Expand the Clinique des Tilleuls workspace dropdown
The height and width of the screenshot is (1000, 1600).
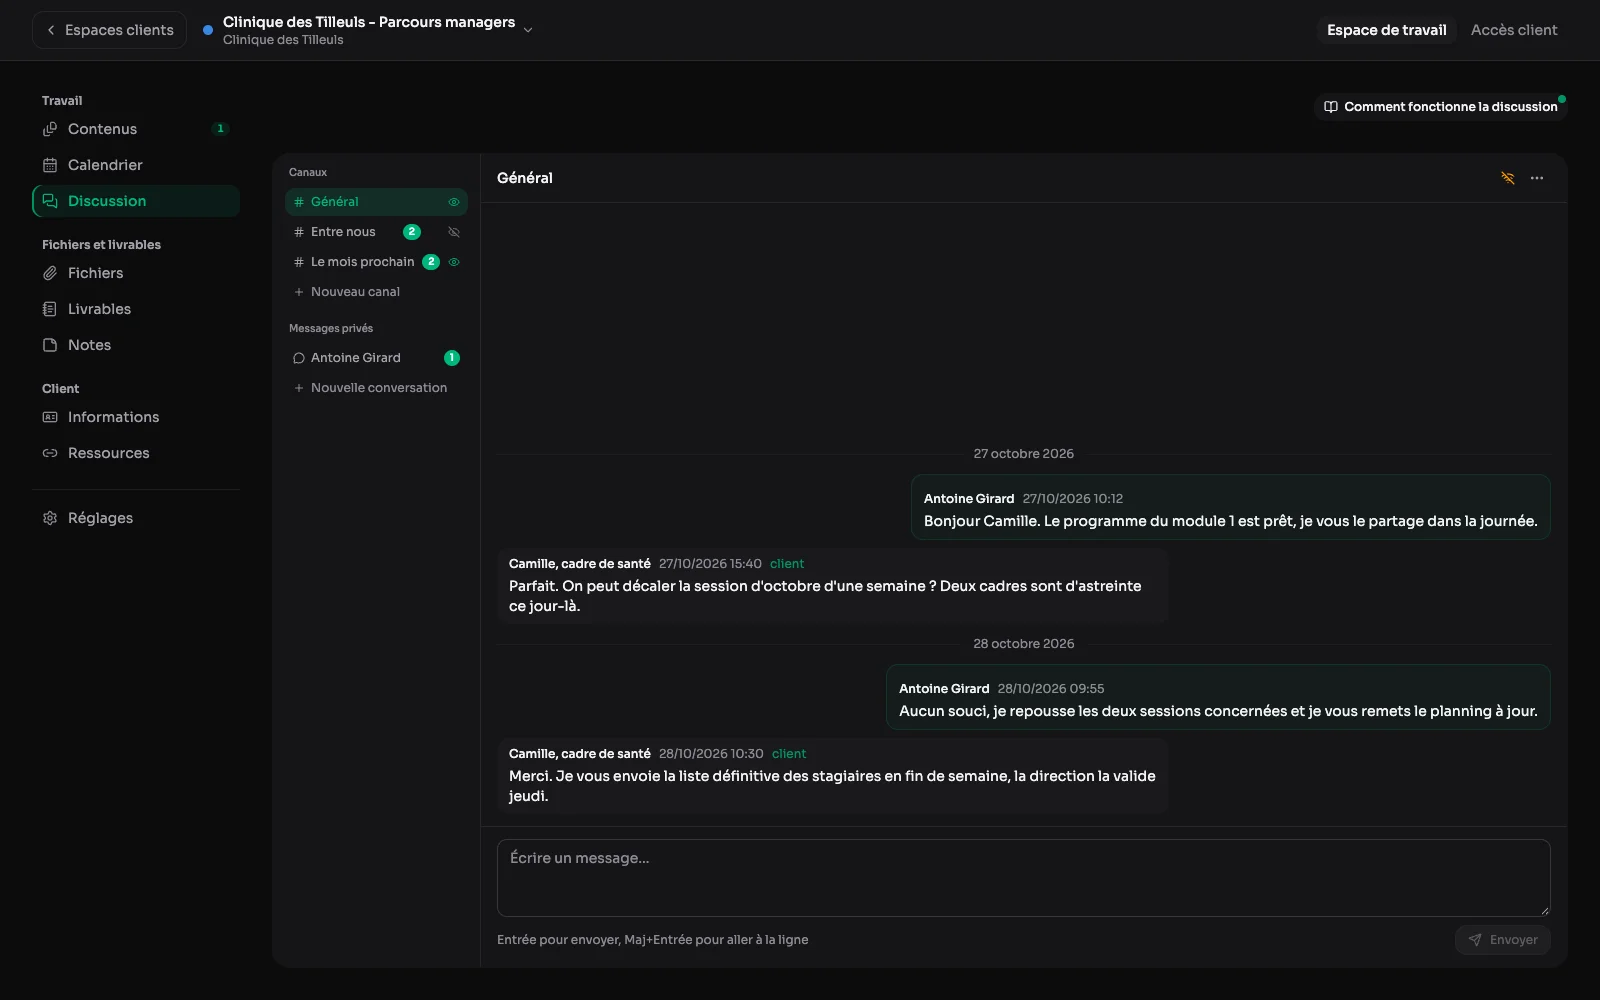(x=528, y=30)
